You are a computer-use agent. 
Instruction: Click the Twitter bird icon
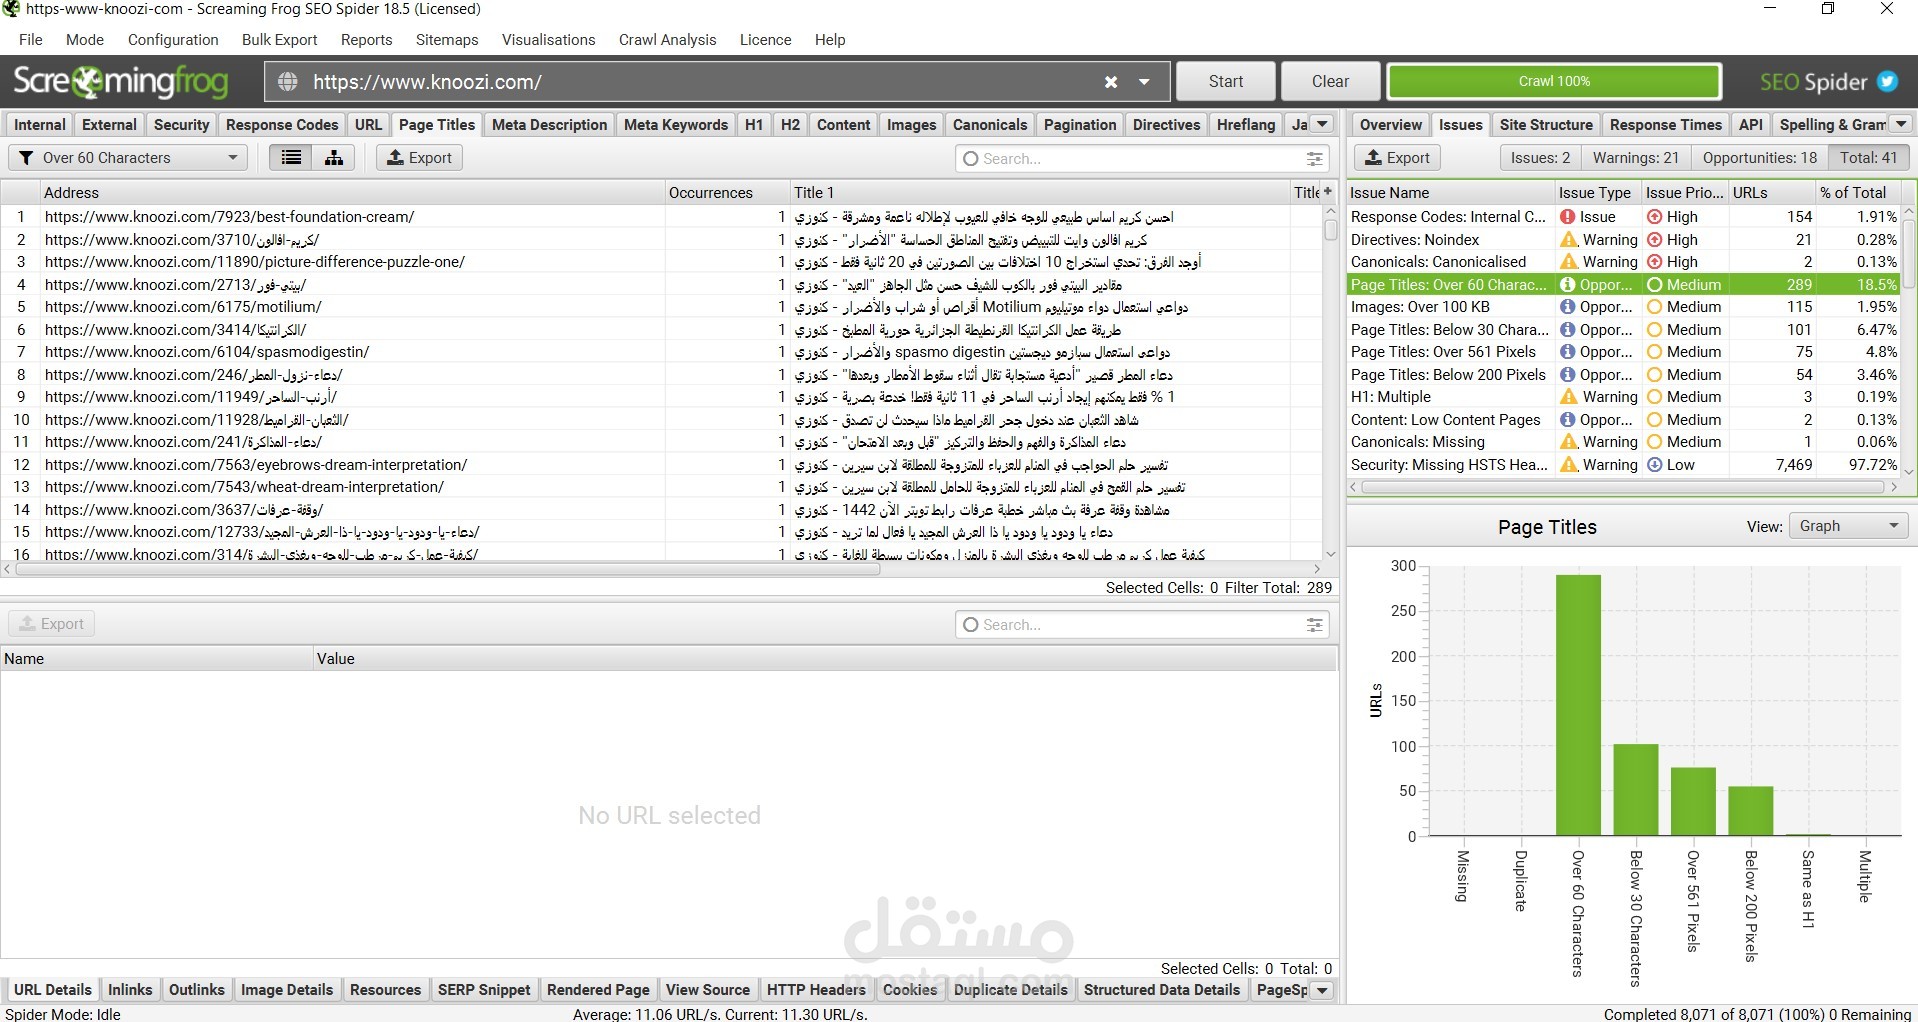coord(1888,82)
